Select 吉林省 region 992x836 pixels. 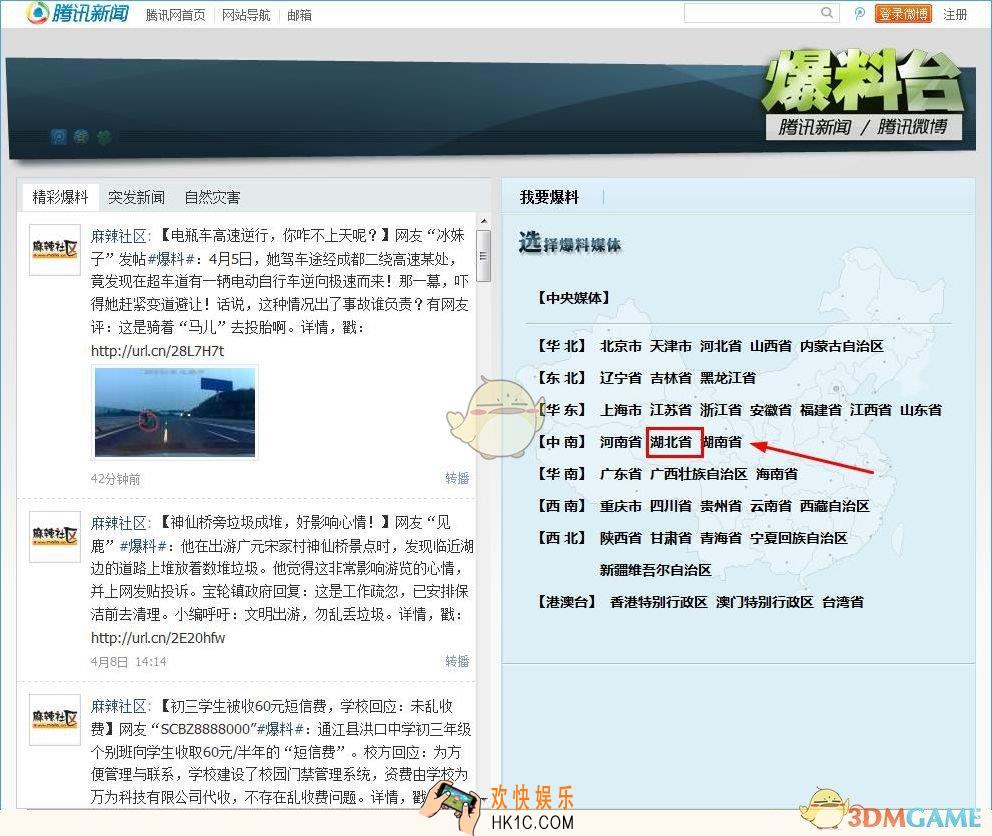point(671,378)
